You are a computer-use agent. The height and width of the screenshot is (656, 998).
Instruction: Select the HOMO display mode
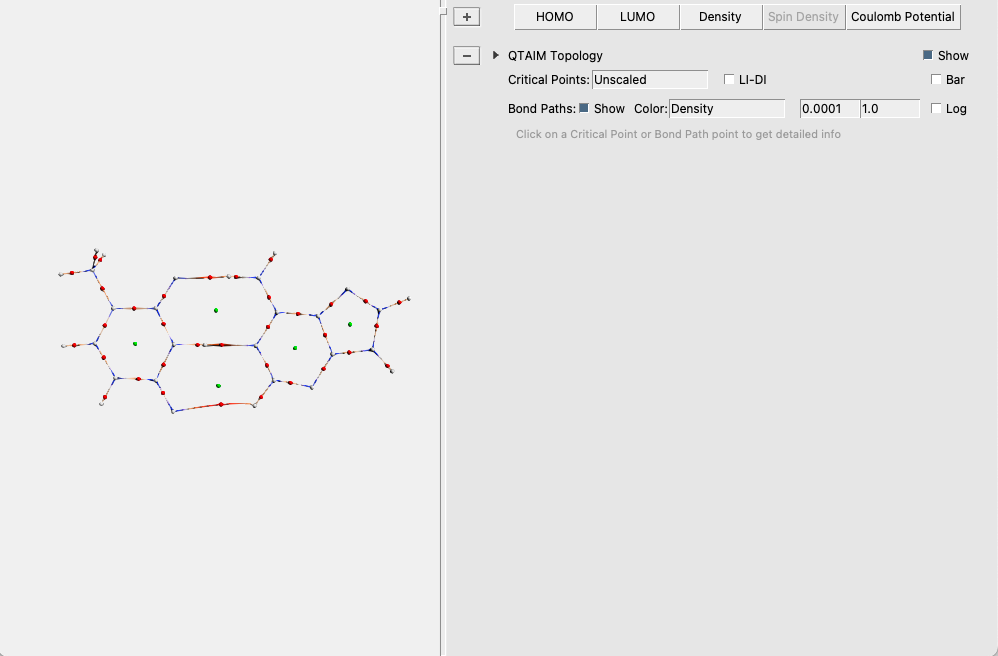click(x=554, y=16)
